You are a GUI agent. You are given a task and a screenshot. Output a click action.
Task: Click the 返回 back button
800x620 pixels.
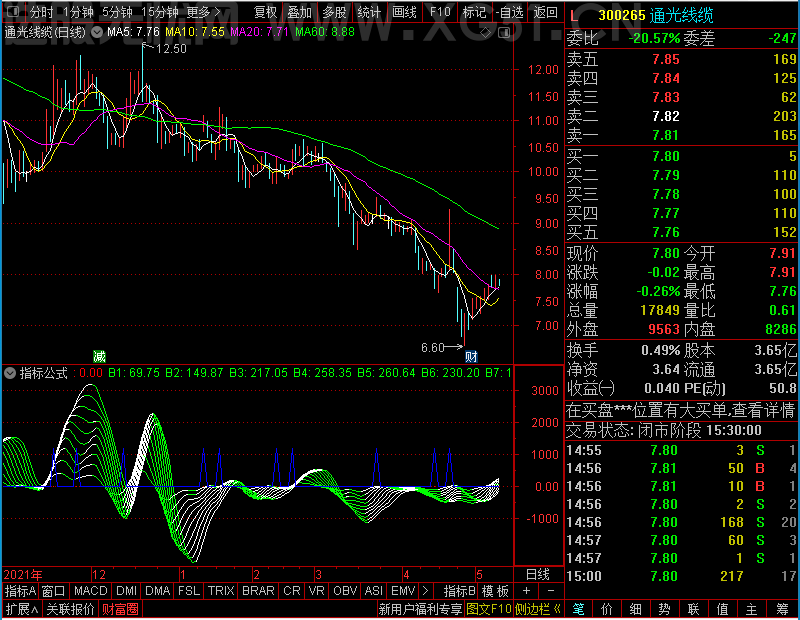(545, 12)
